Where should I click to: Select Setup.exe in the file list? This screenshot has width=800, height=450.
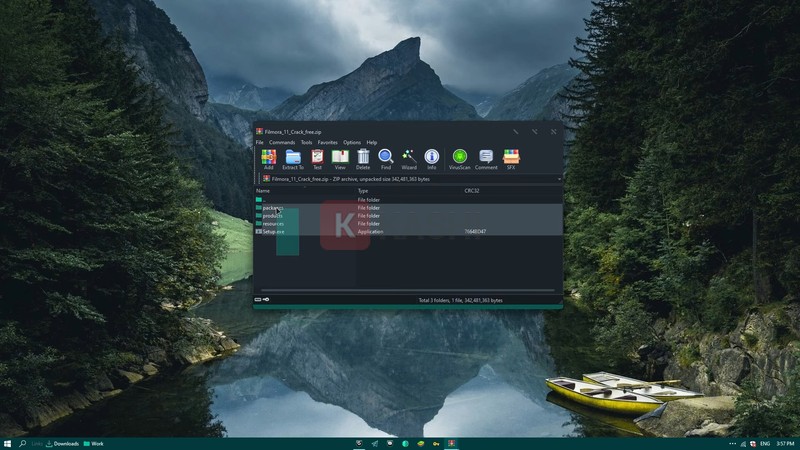pyautogui.click(x=274, y=231)
